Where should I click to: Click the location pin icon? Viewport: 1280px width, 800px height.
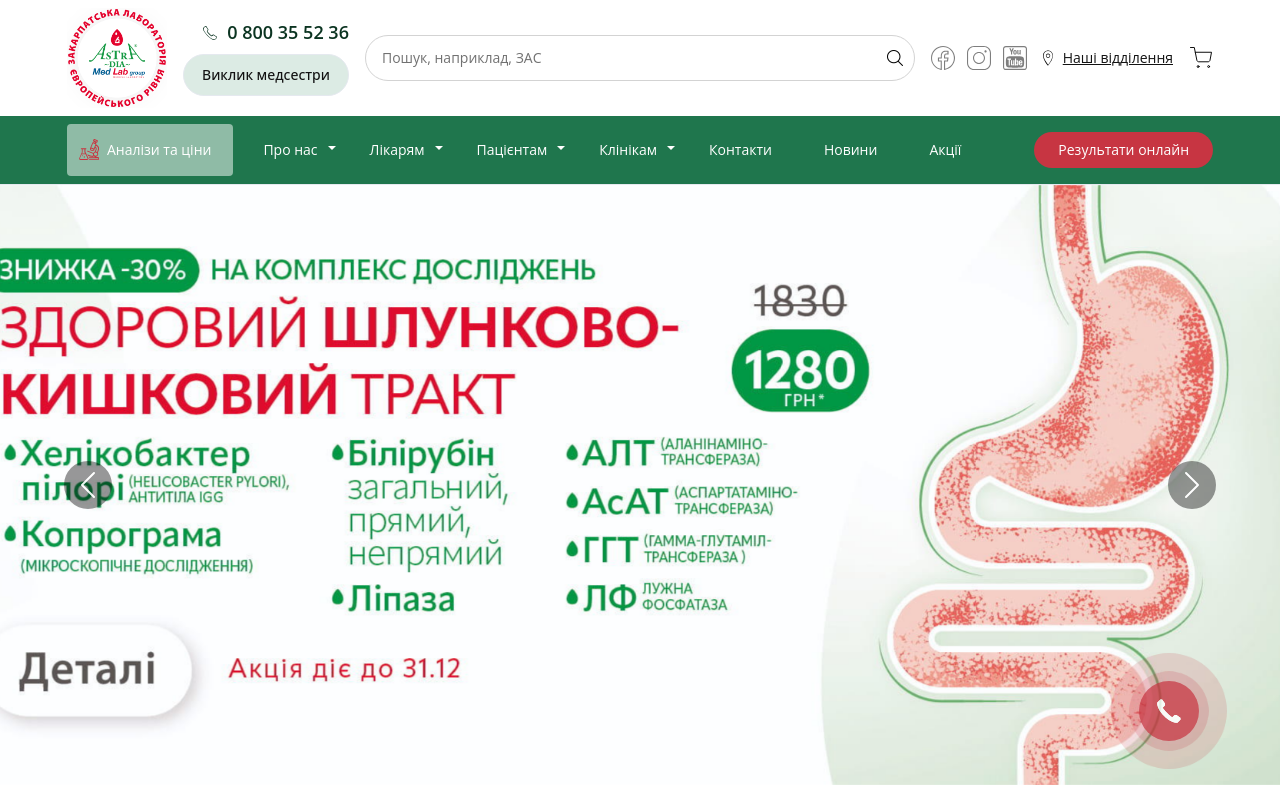(x=1048, y=58)
